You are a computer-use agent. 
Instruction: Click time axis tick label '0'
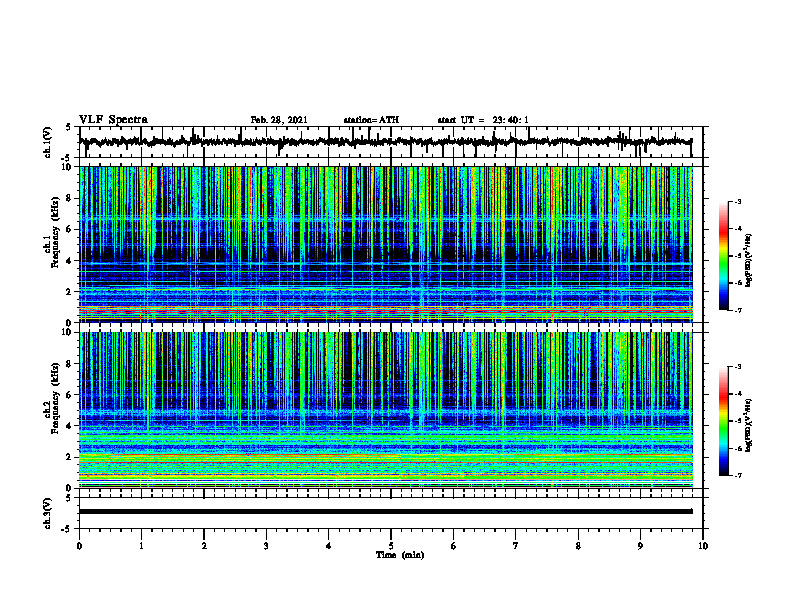coord(79,546)
